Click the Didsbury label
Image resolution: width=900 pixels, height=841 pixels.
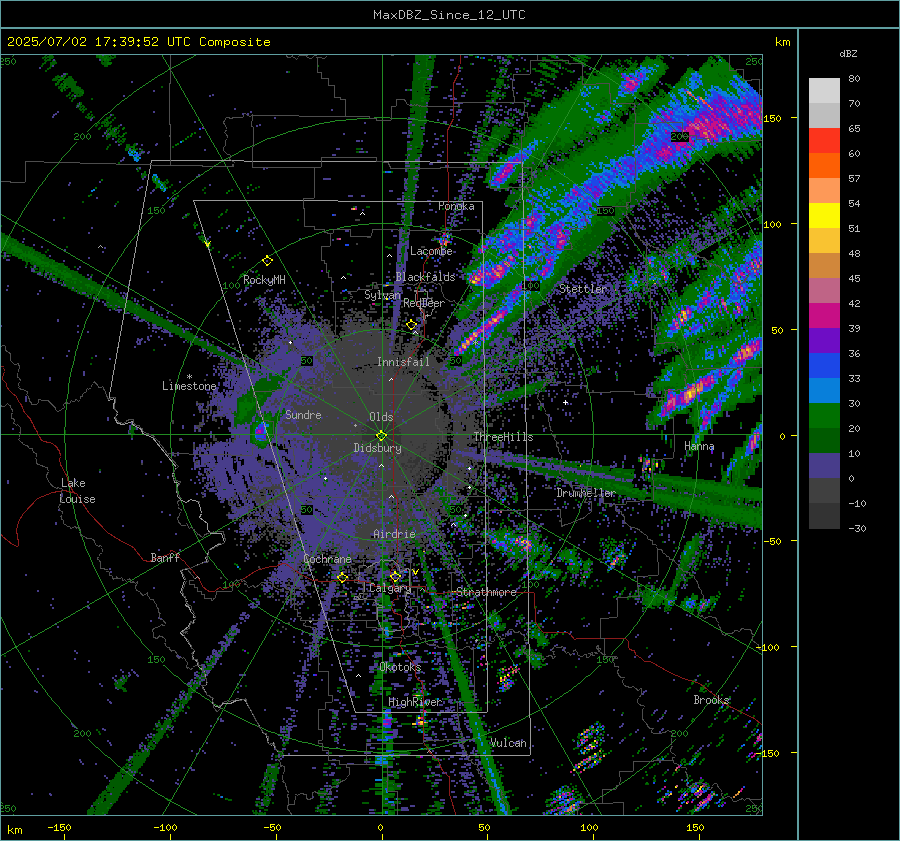[x=377, y=448]
